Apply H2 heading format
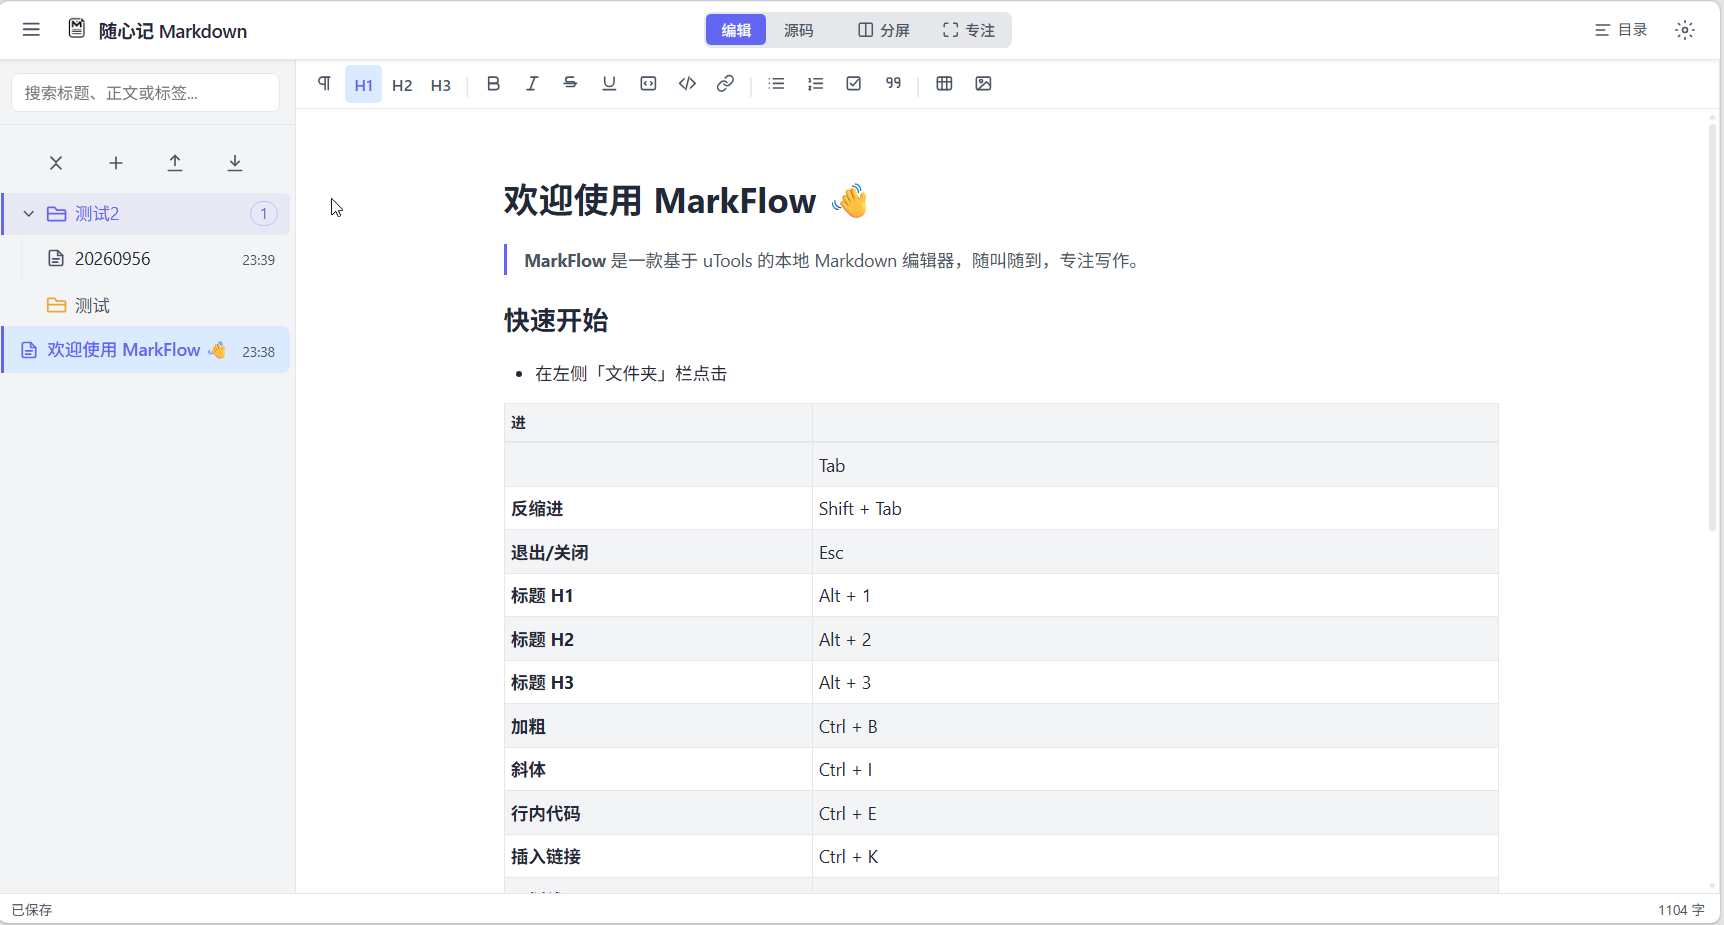Screen dimensions: 1724x925 (402, 84)
